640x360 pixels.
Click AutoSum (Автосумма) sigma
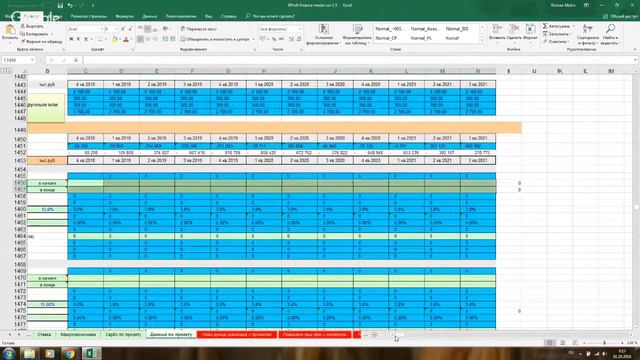pos(558,26)
